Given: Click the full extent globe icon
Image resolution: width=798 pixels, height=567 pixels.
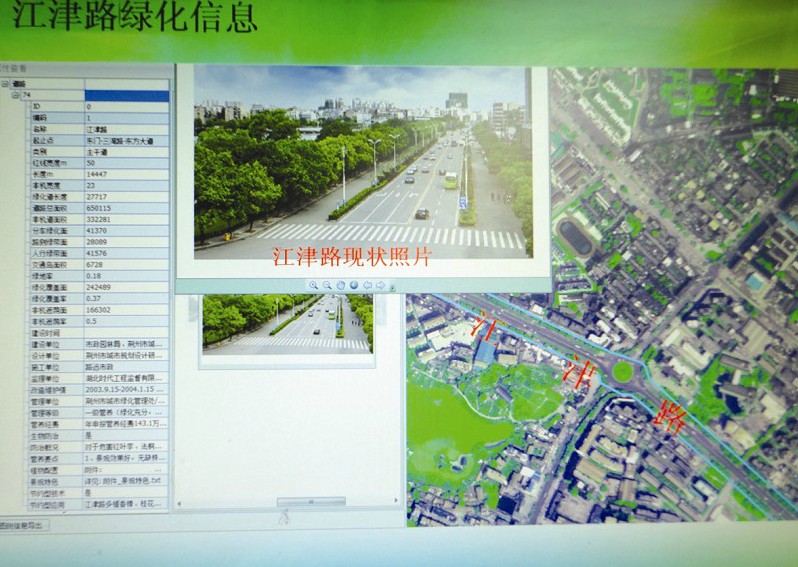Looking at the screenshot, I should click(x=353, y=285).
